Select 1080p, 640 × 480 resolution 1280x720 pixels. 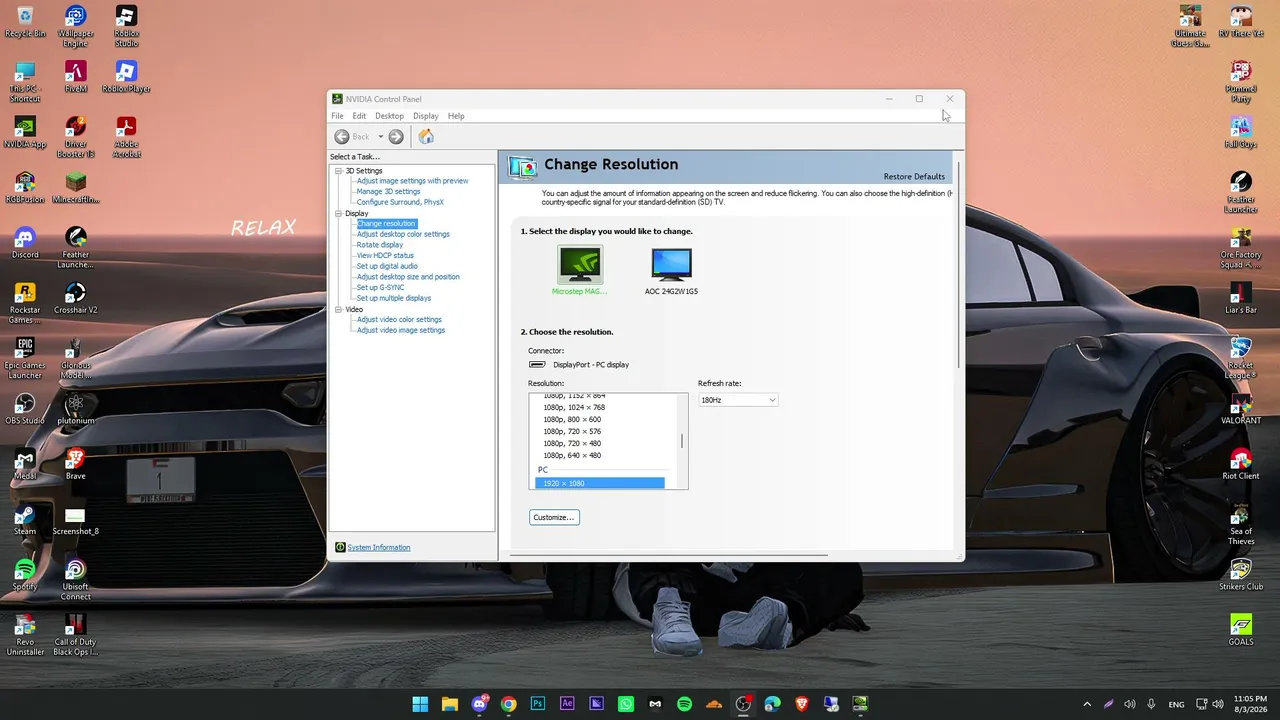572,456
